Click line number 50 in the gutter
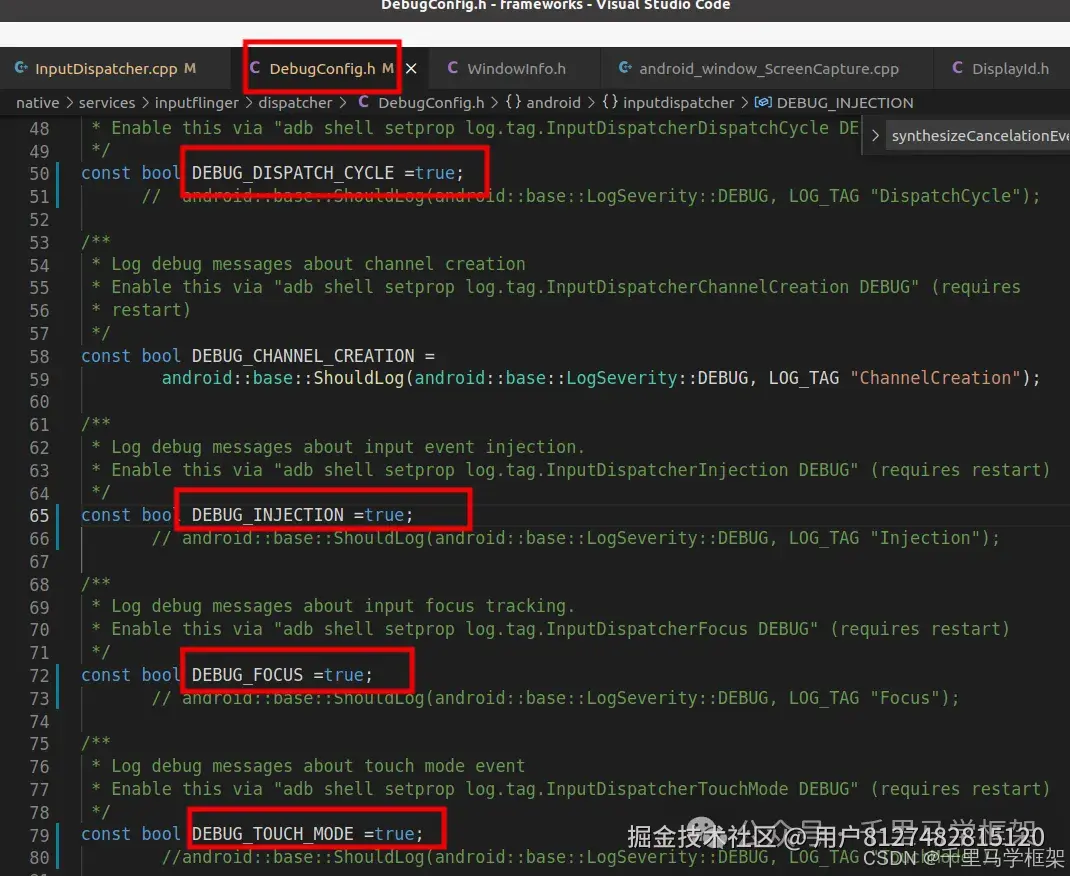The height and width of the screenshot is (876, 1070). 40,174
